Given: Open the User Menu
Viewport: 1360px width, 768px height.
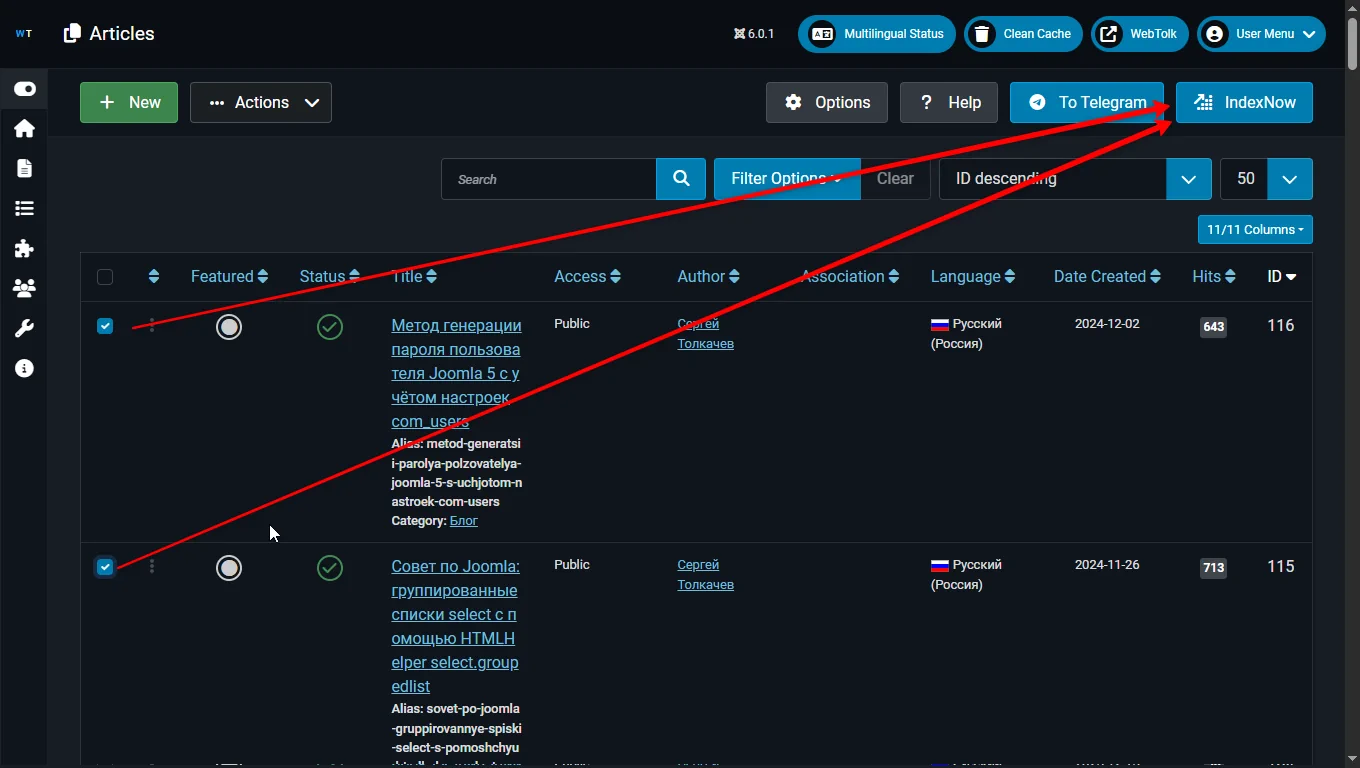Looking at the screenshot, I should click(x=1261, y=34).
